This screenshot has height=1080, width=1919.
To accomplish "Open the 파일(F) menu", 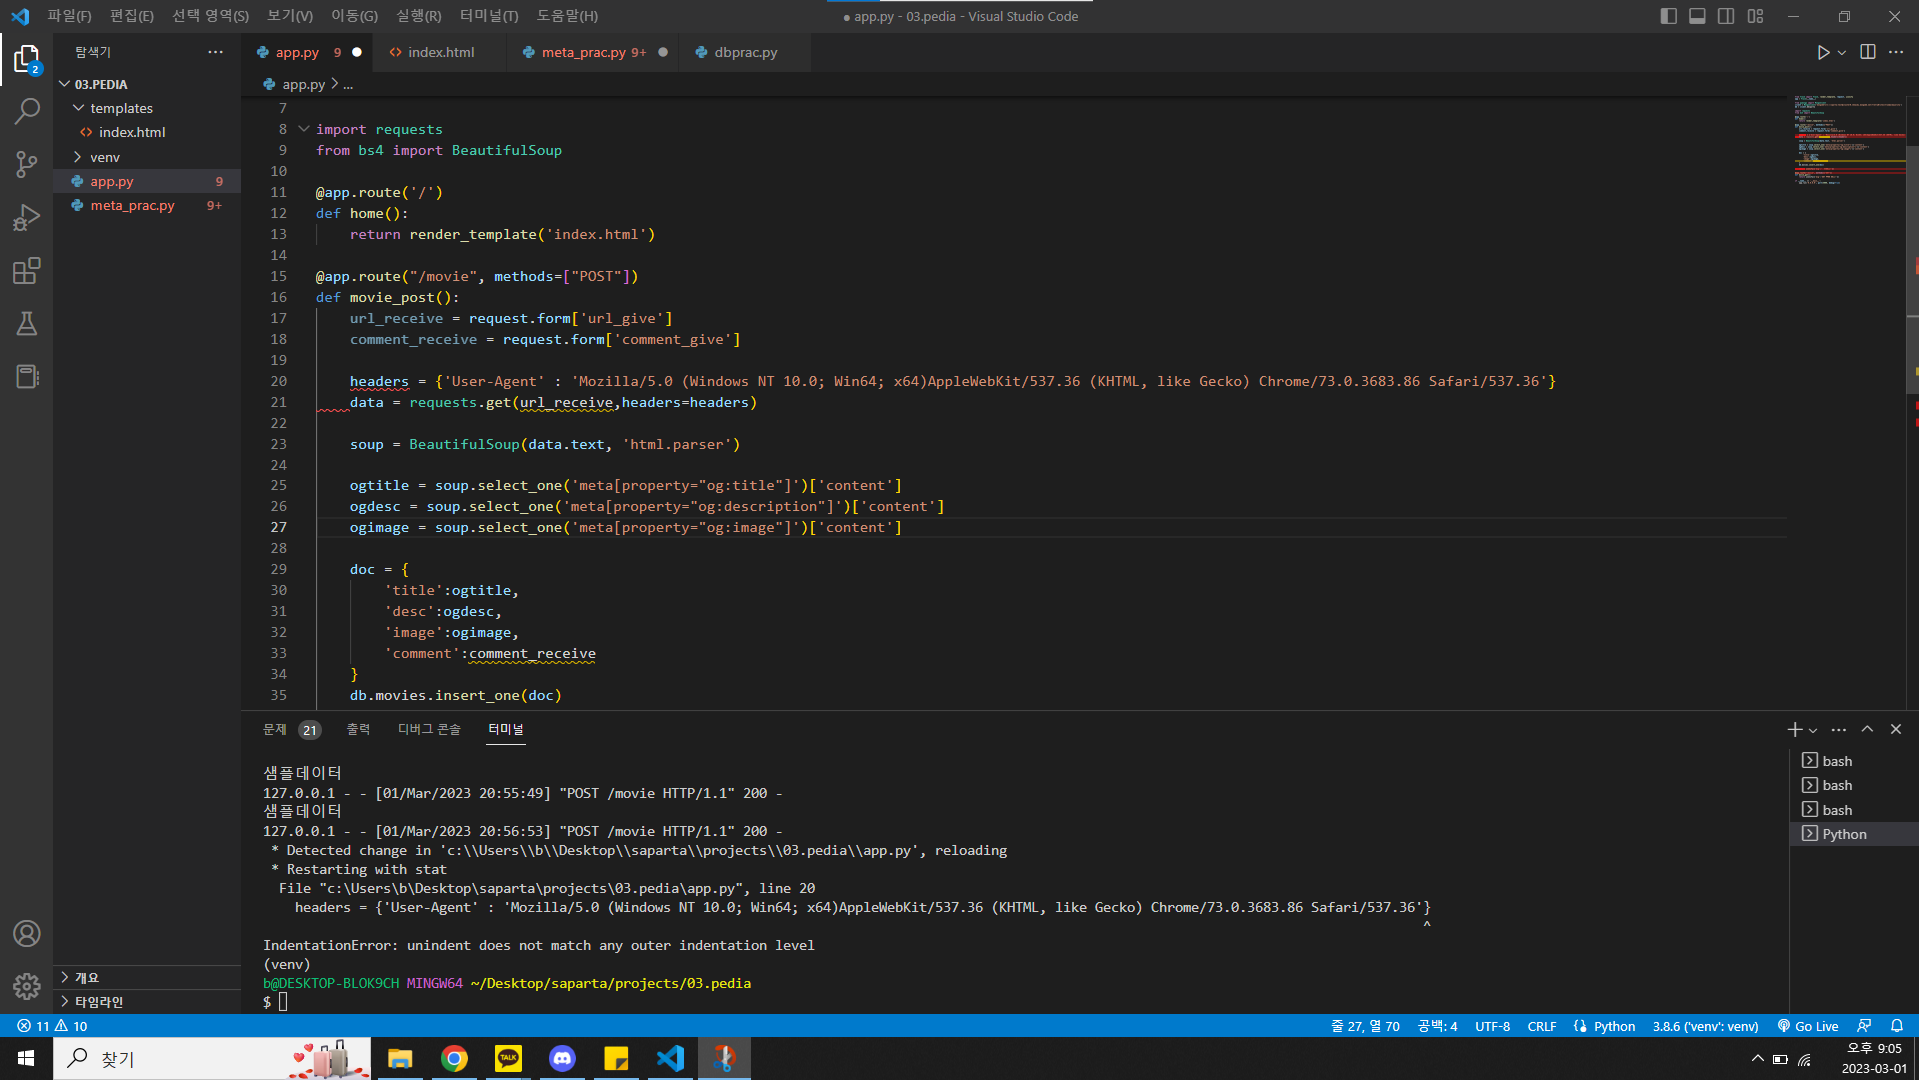I will coord(69,16).
